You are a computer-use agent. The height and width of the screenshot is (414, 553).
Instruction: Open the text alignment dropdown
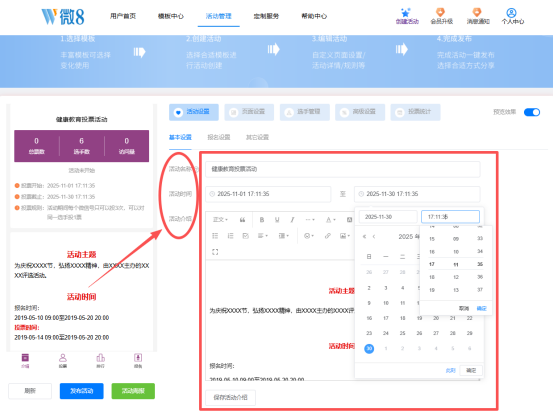pyautogui.click(x=263, y=236)
